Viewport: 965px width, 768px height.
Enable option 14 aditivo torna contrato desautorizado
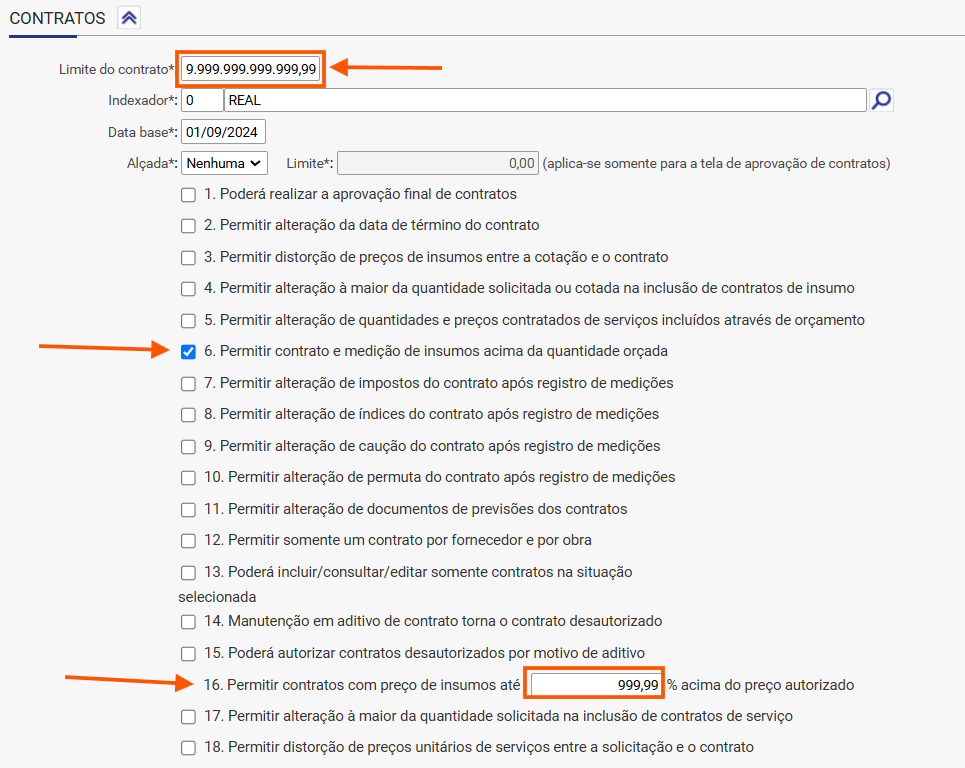pos(188,622)
